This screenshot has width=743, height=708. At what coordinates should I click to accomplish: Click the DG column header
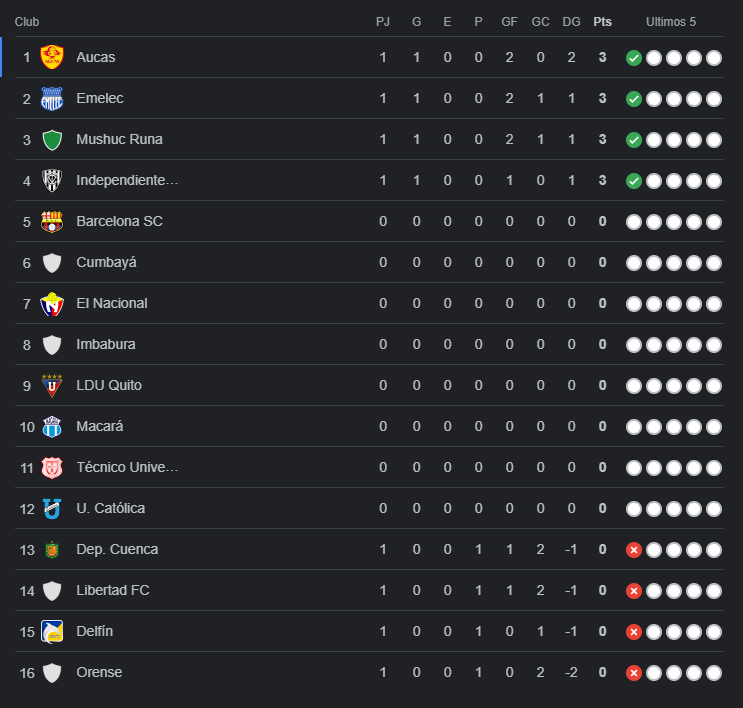coord(571,22)
